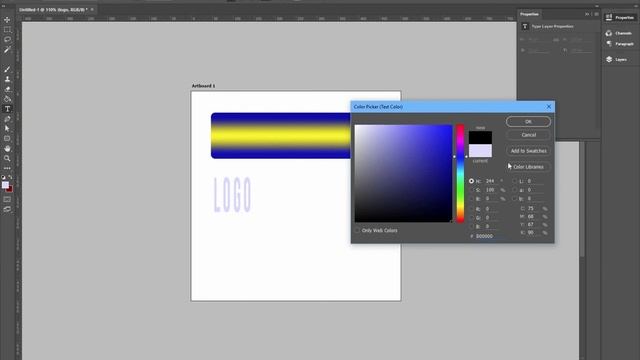Select the Pen tool
The width and height of the screenshot is (640, 360).
pos(7,119)
